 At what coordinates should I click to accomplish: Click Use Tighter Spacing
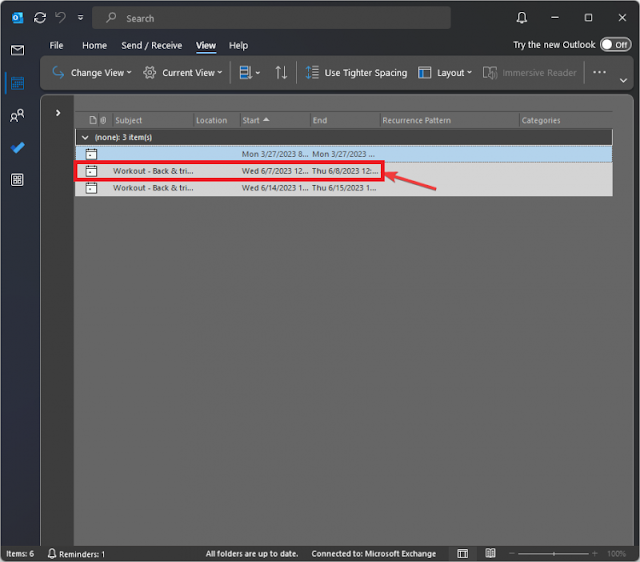point(356,73)
